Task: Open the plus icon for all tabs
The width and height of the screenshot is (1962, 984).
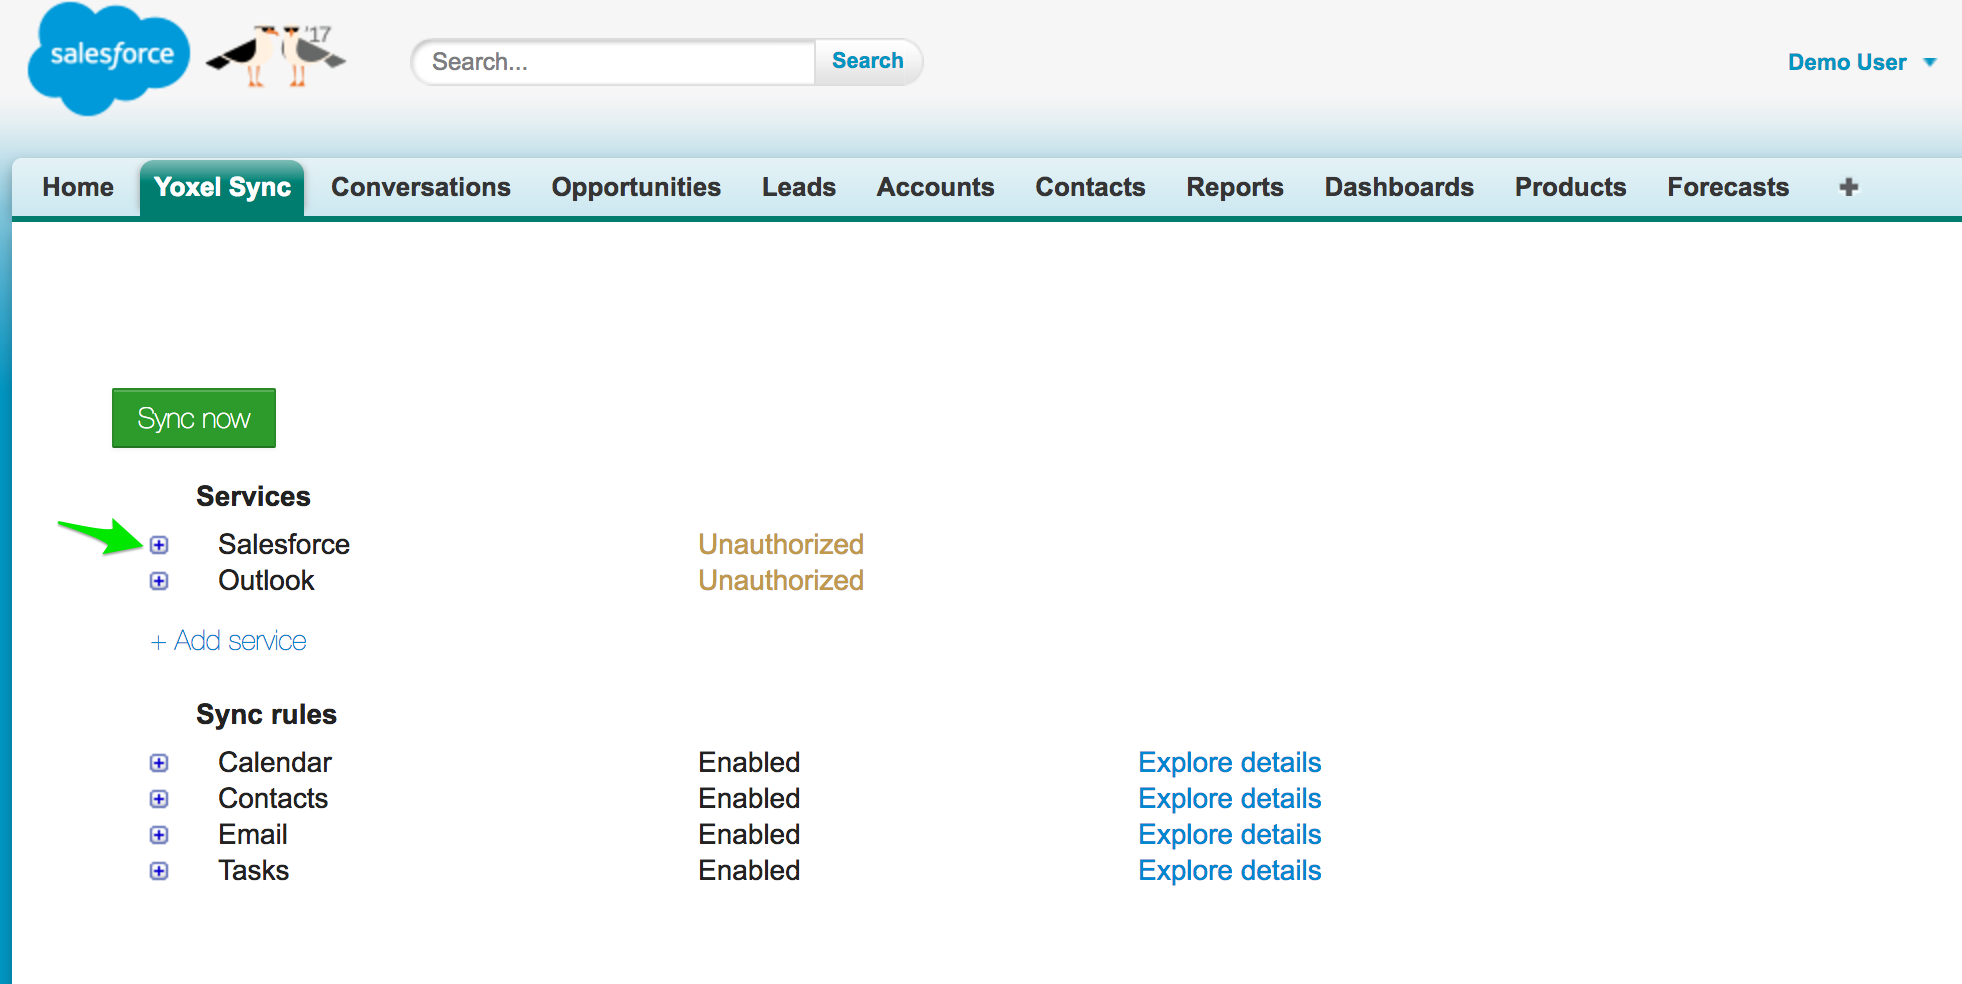Action: (x=1848, y=187)
